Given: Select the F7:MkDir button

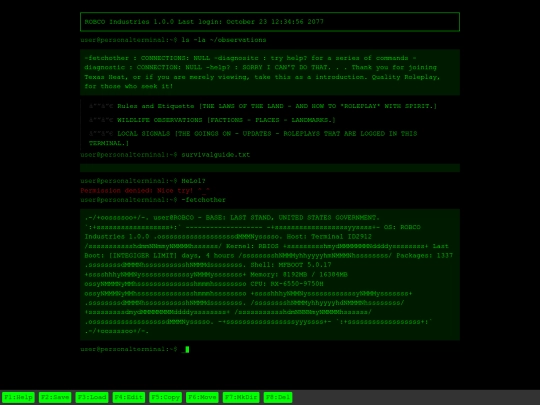Looking at the screenshot, I should pos(241,397).
